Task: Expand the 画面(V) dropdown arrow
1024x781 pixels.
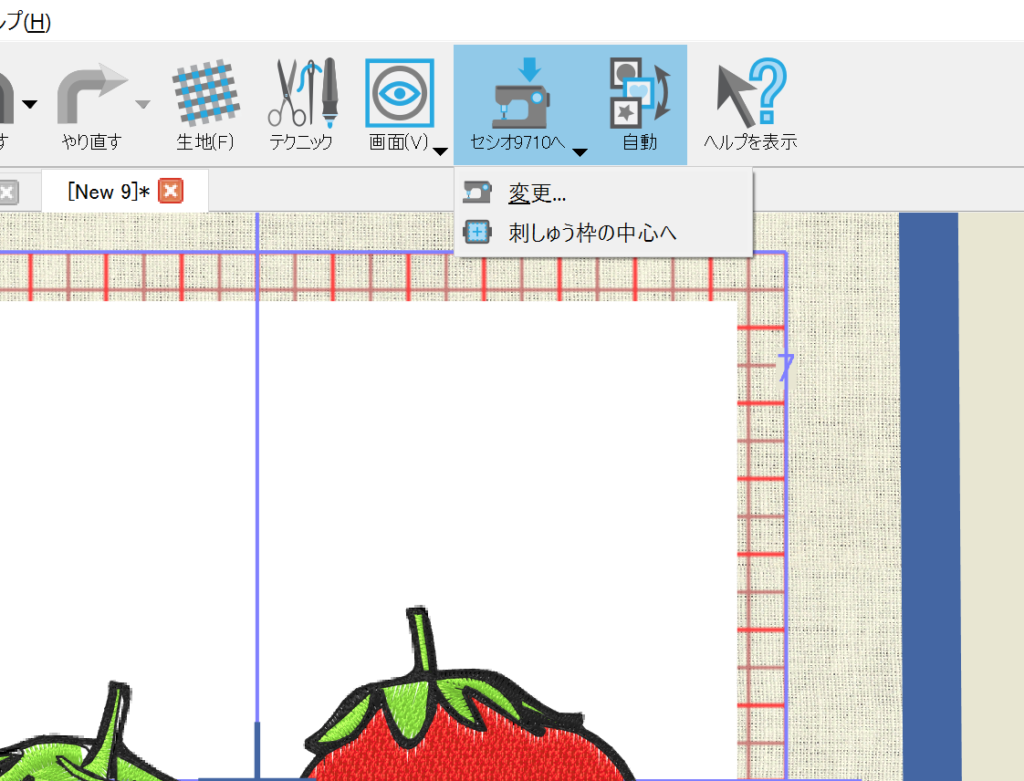Action: (x=440, y=151)
